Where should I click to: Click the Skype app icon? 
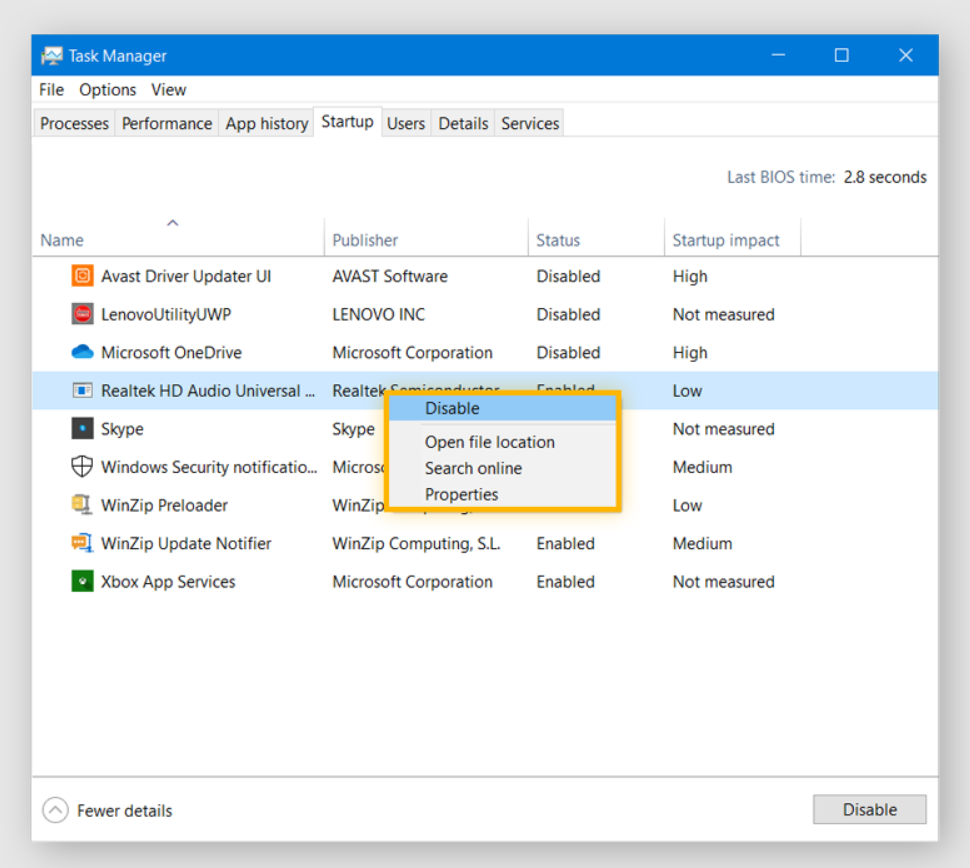82,429
